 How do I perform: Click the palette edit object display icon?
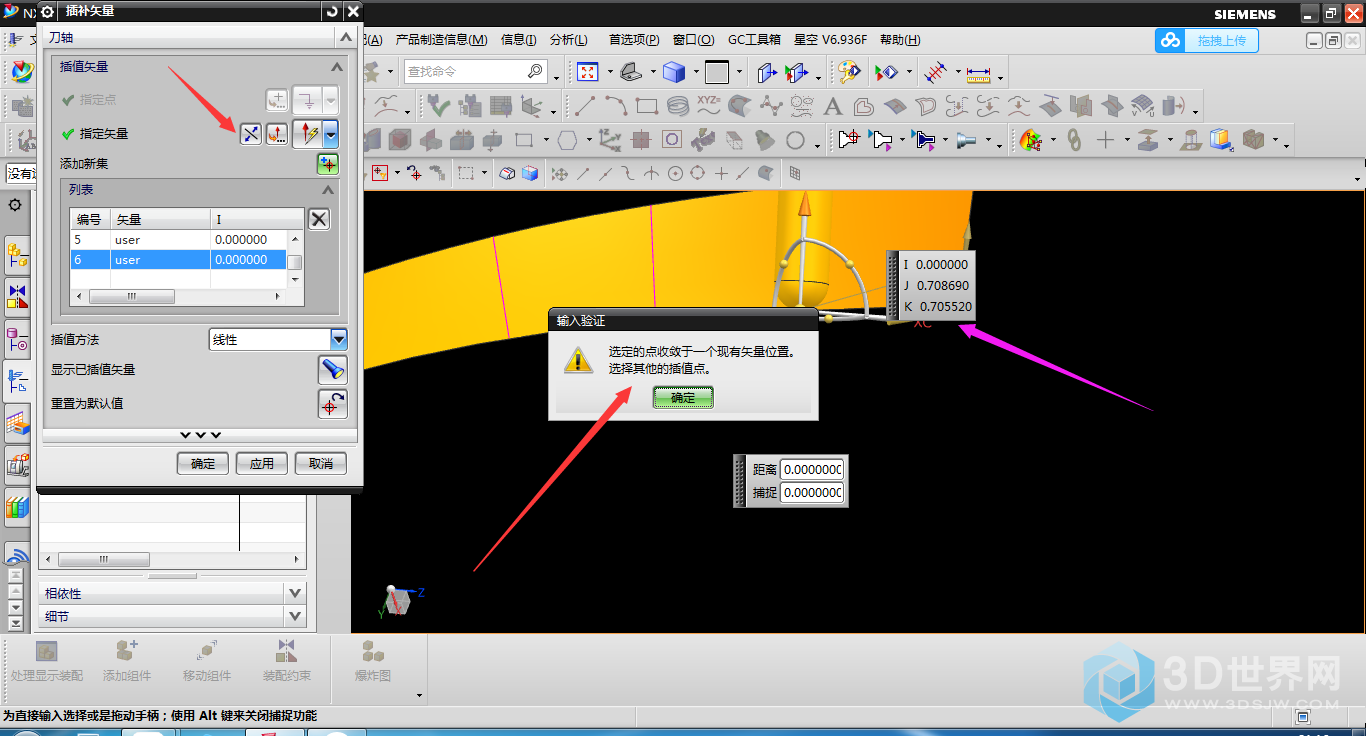(x=849, y=73)
